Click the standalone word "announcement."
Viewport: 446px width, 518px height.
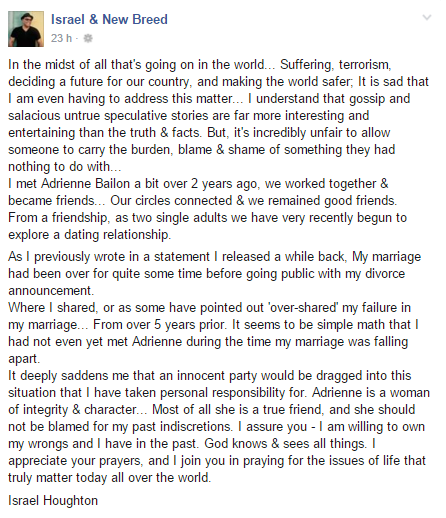click(x=51, y=291)
